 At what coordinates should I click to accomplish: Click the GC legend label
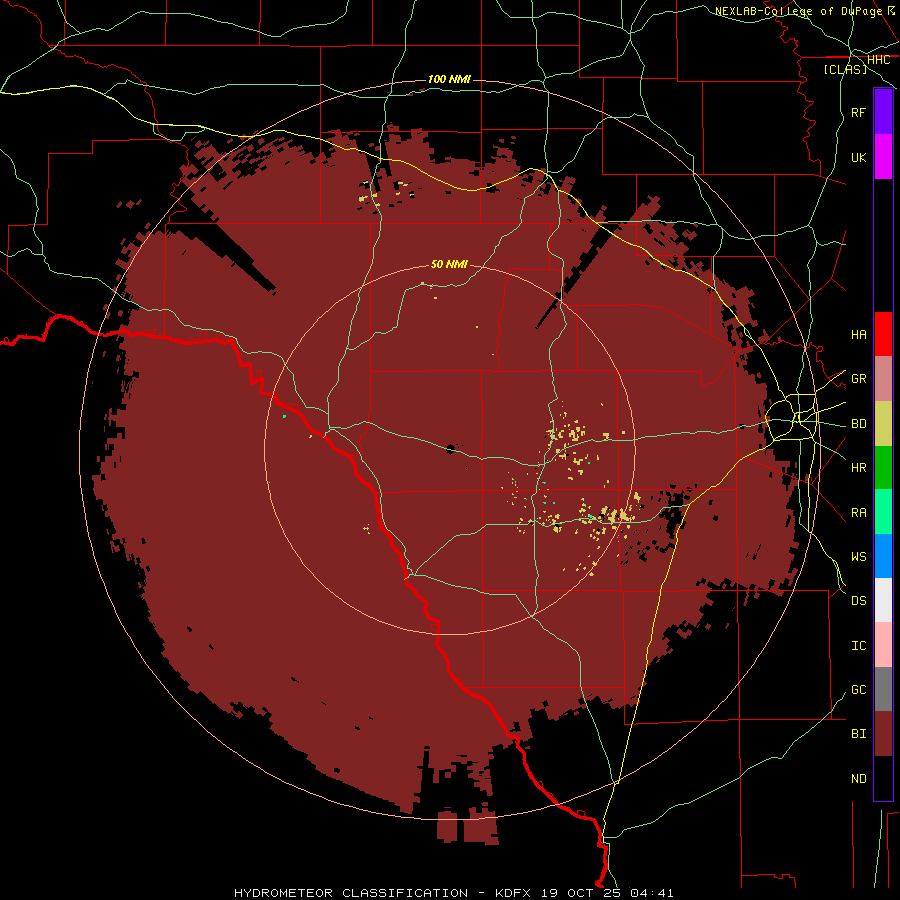pyautogui.click(x=859, y=690)
